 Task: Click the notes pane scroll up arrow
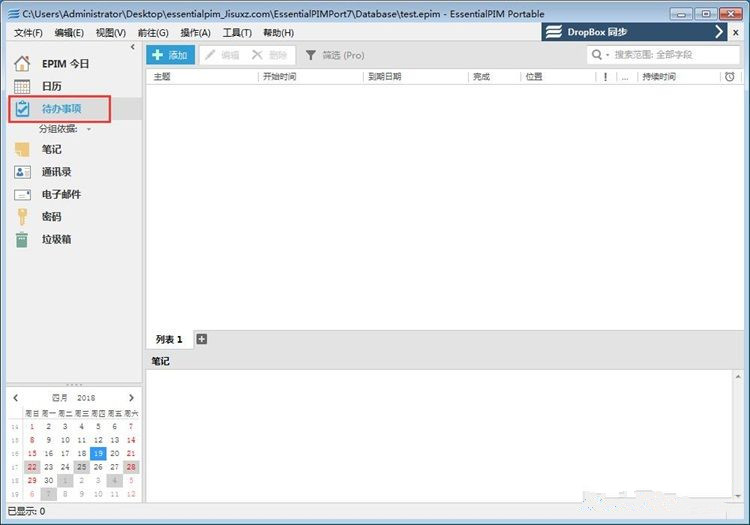738,376
